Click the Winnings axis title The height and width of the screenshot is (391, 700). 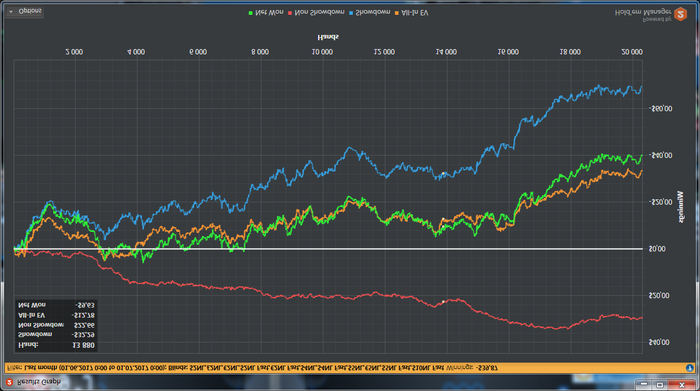pos(680,206)
